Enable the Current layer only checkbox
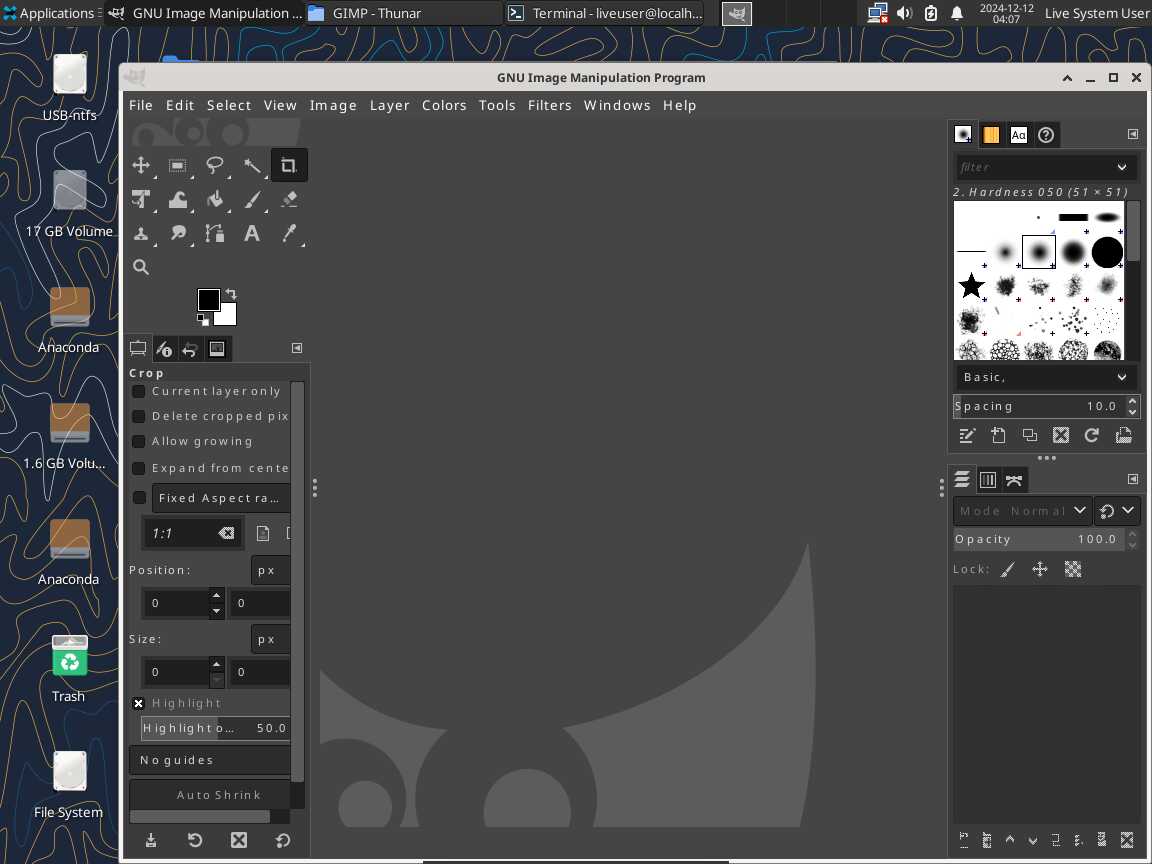The height and width of the screenshot is (864, 1152). [139, 391]
